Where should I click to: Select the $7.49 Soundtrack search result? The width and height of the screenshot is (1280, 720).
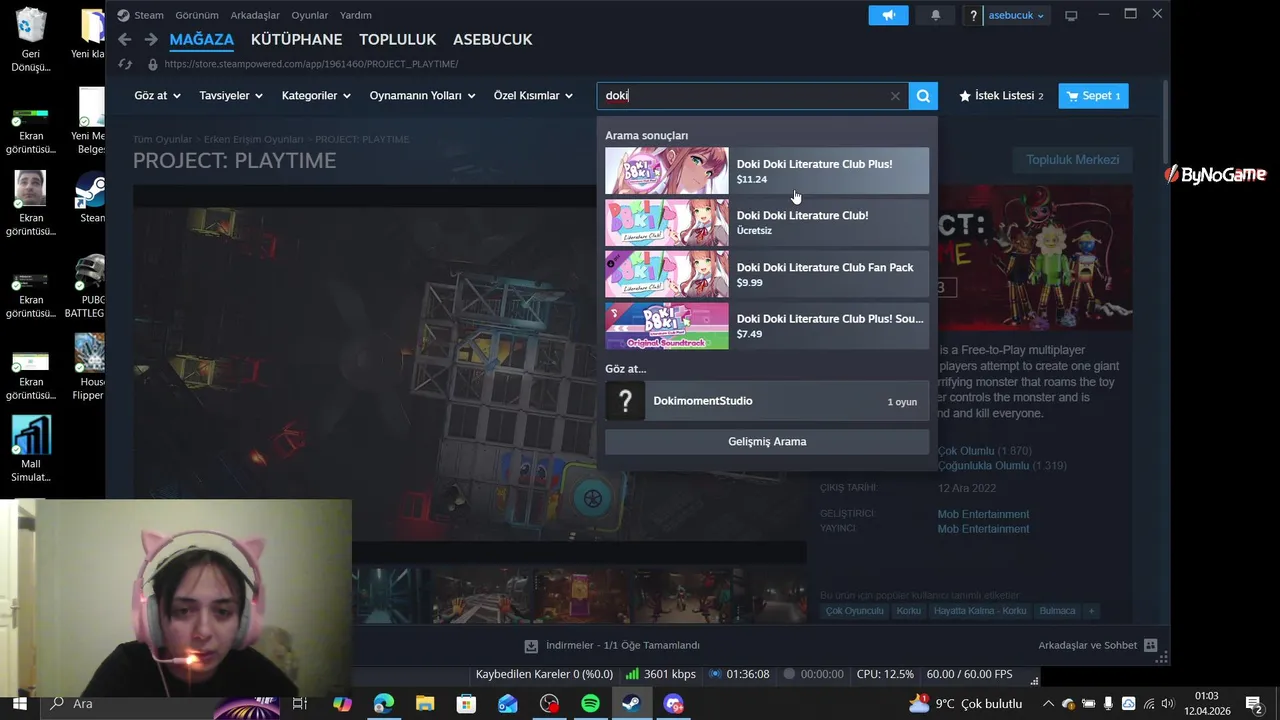767,325
